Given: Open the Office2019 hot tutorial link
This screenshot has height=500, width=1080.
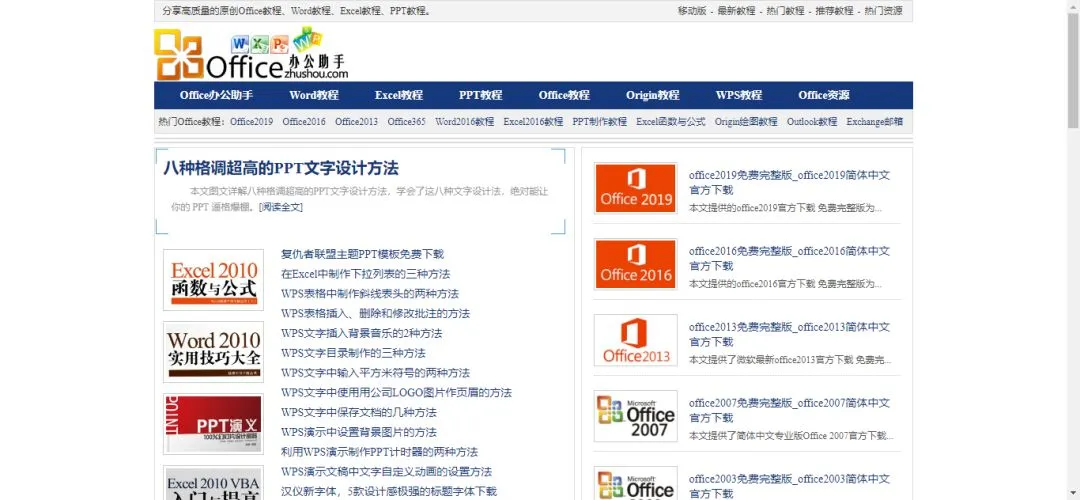Looking at the screenshot, I should (x=251, y=122).
